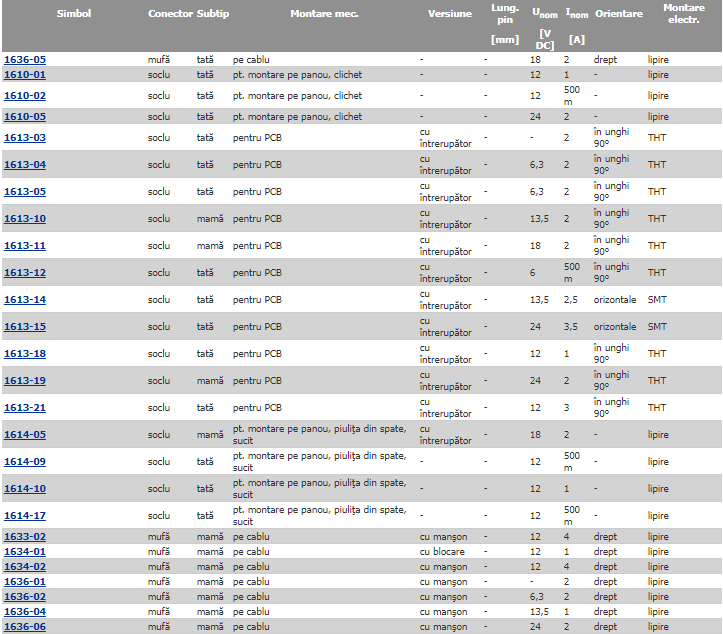Viewport: 723px width, 634px height.
Task: Select 'orizontale' in row 1613-15
Action: point(615,326)
